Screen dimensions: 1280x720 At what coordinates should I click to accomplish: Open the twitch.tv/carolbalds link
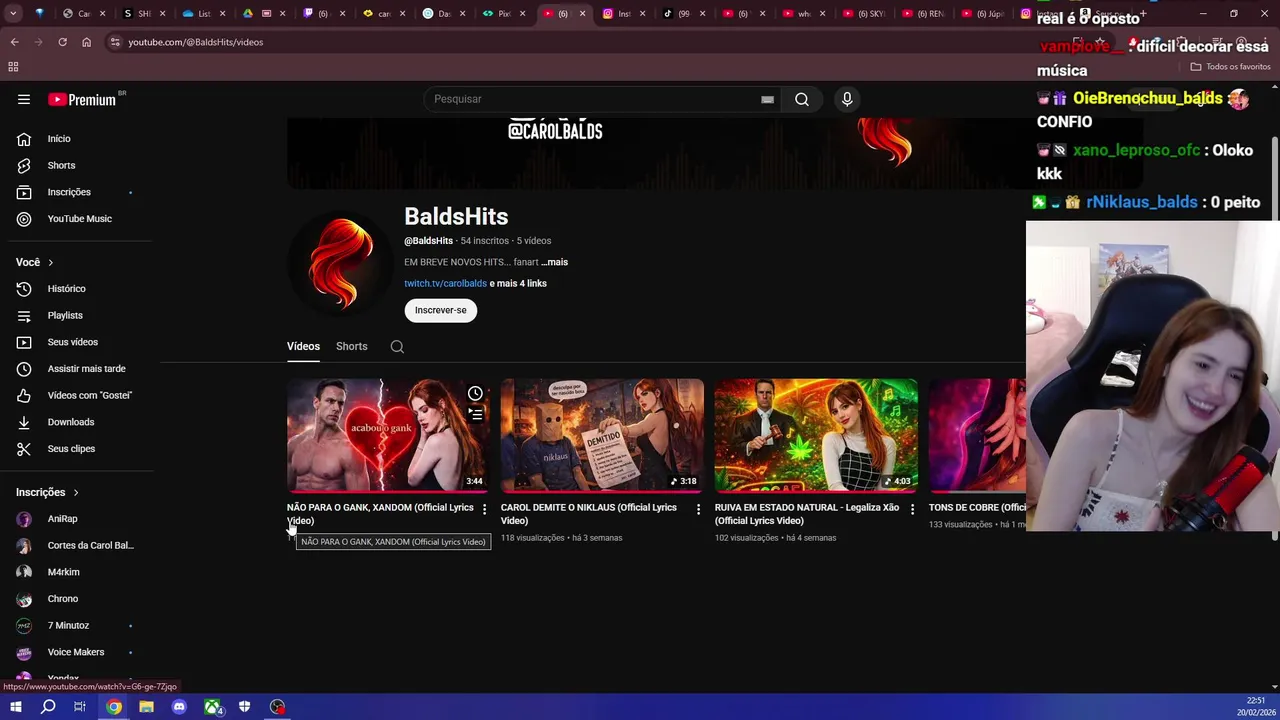(x=445, y=283)
